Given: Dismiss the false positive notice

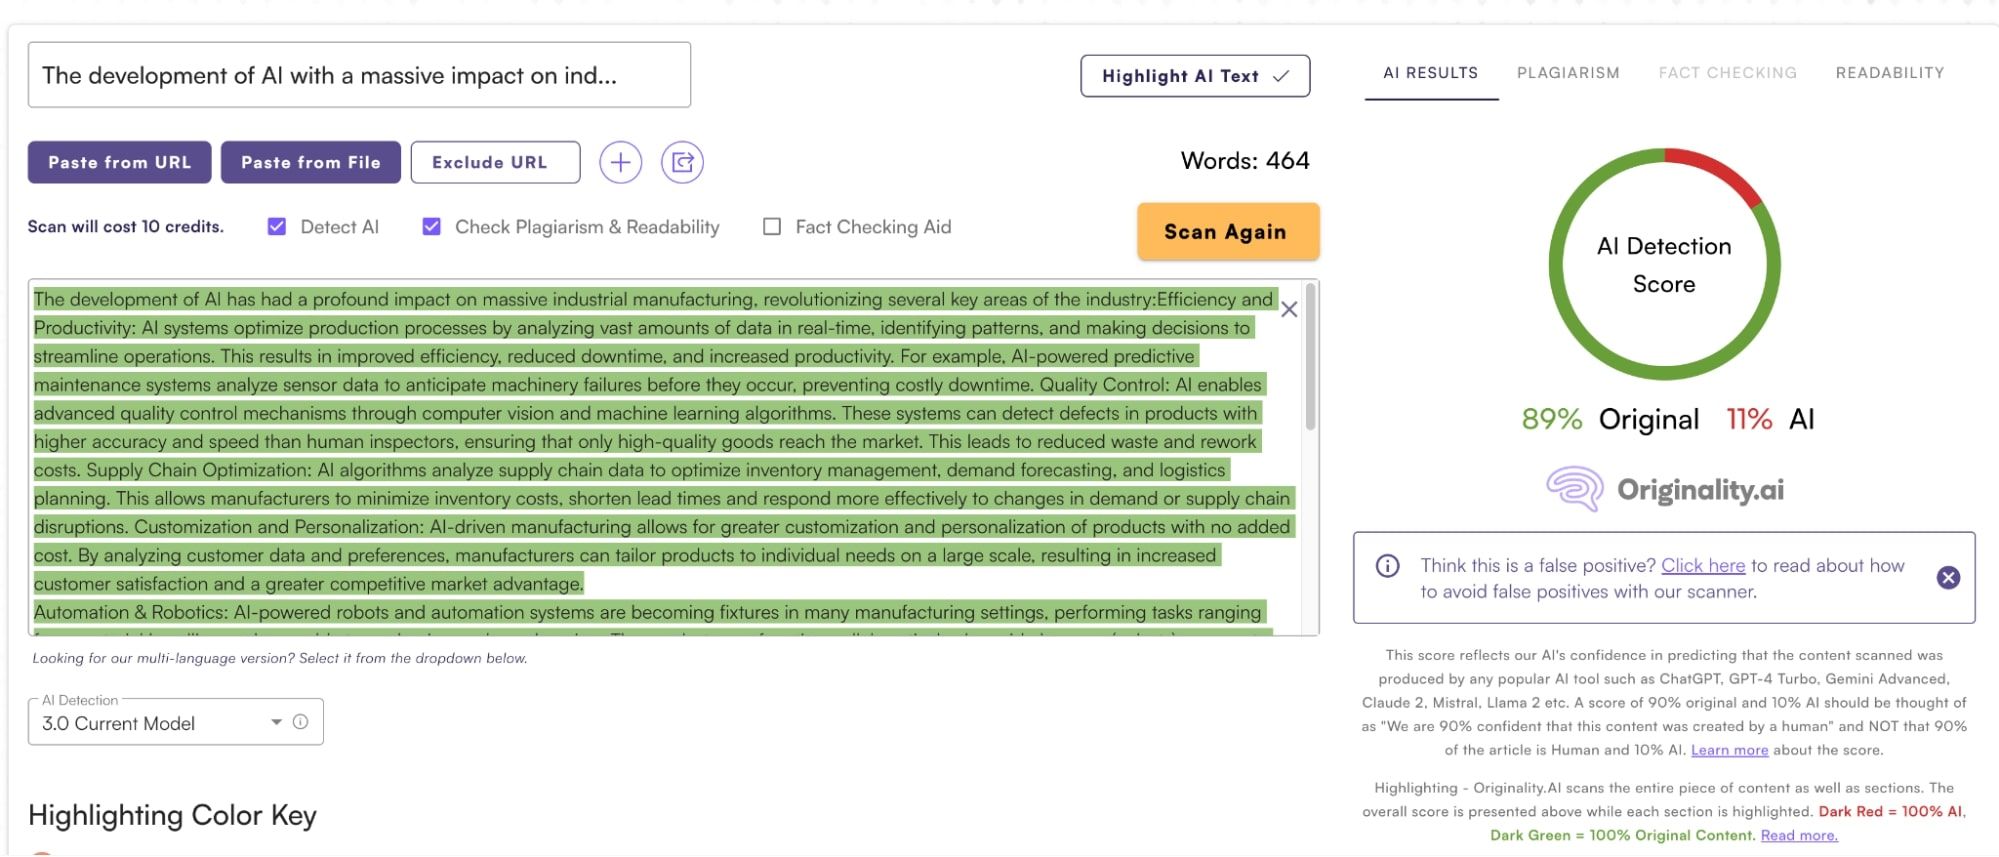Looking at the screenshot, I should (1948, 578).
